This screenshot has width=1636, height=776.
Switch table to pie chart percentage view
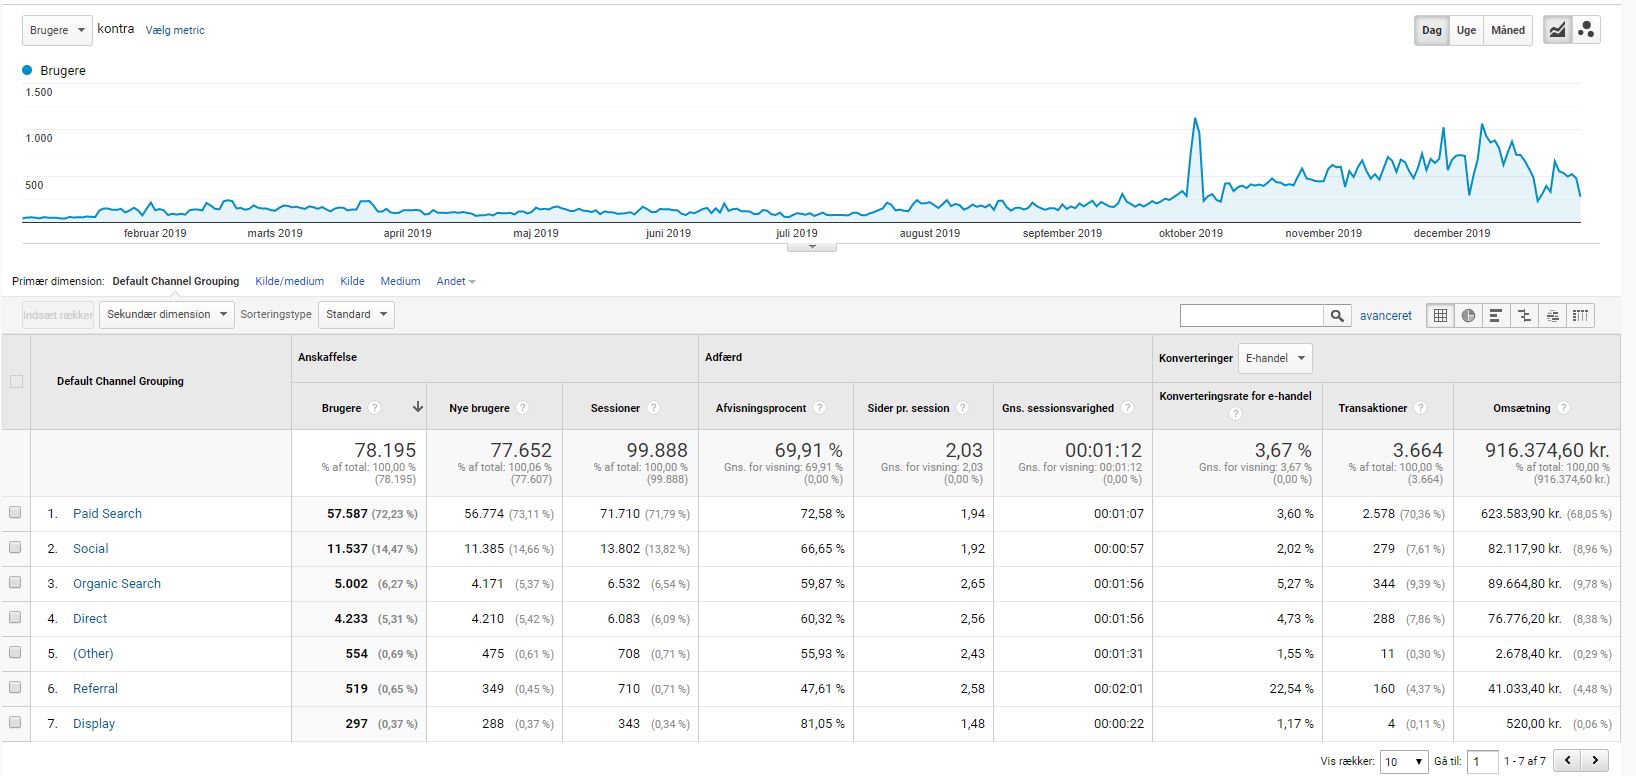pos(1468,316)
